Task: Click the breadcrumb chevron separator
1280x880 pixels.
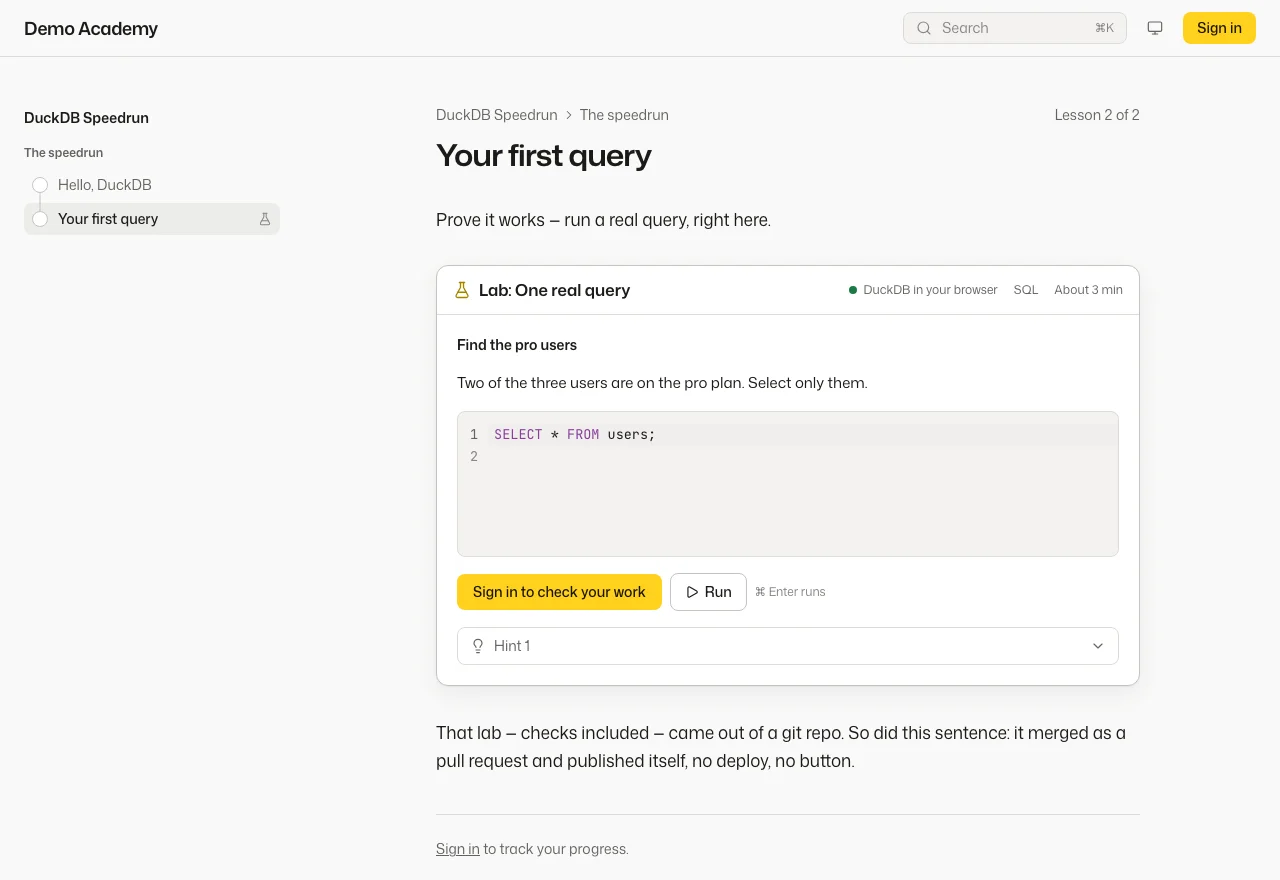Action: [569, 115]
